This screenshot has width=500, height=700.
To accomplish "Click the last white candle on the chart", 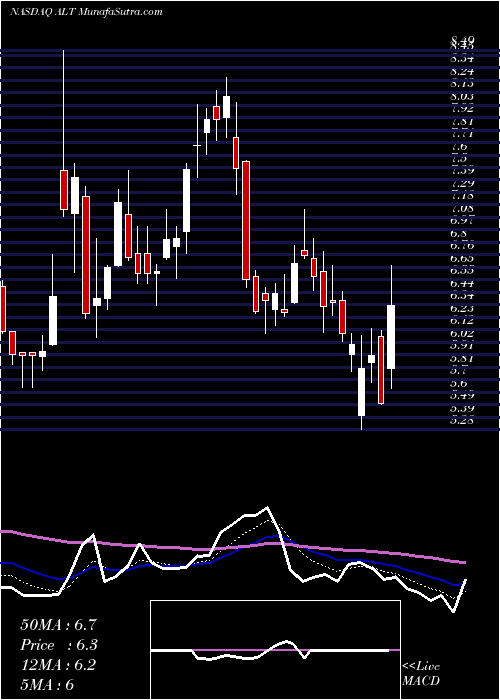I will (391, 337).
